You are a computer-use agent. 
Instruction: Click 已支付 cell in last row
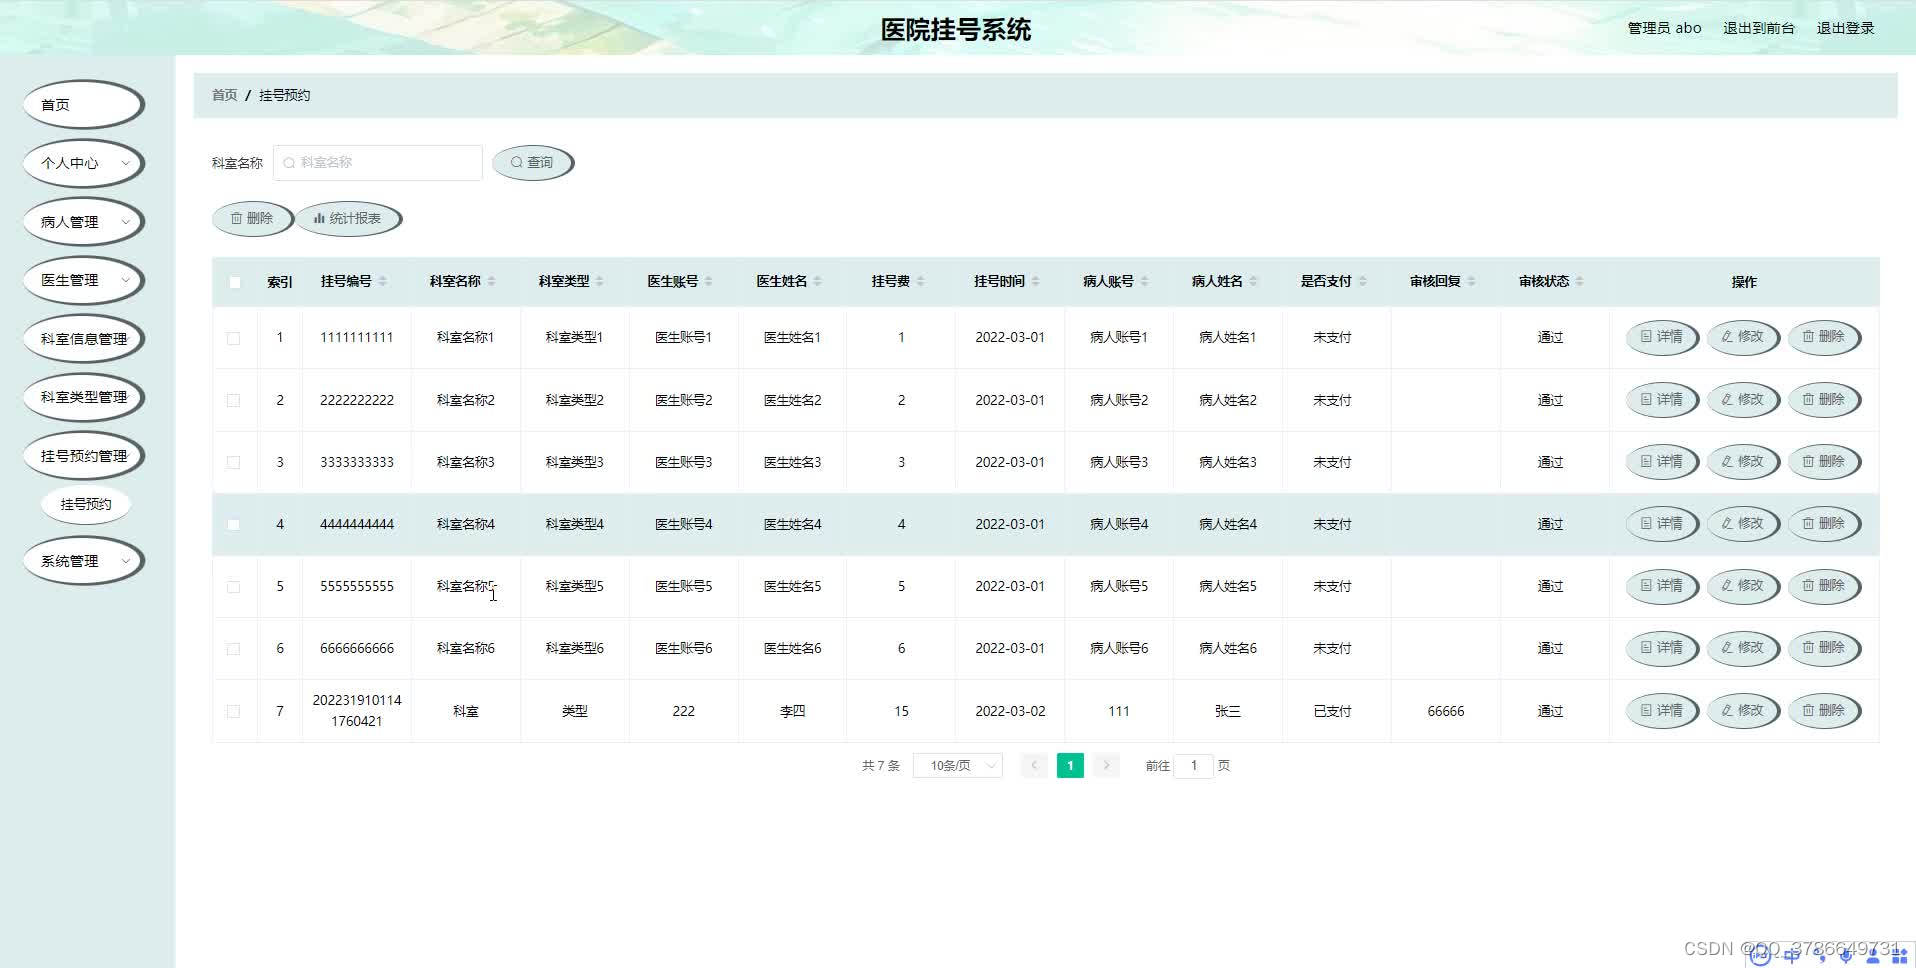(1332, 711)
